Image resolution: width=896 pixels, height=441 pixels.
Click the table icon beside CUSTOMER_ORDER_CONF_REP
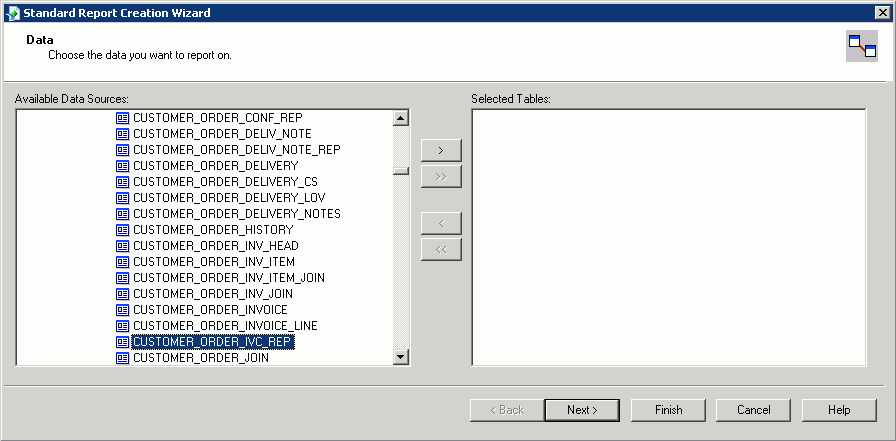(123, 118)
